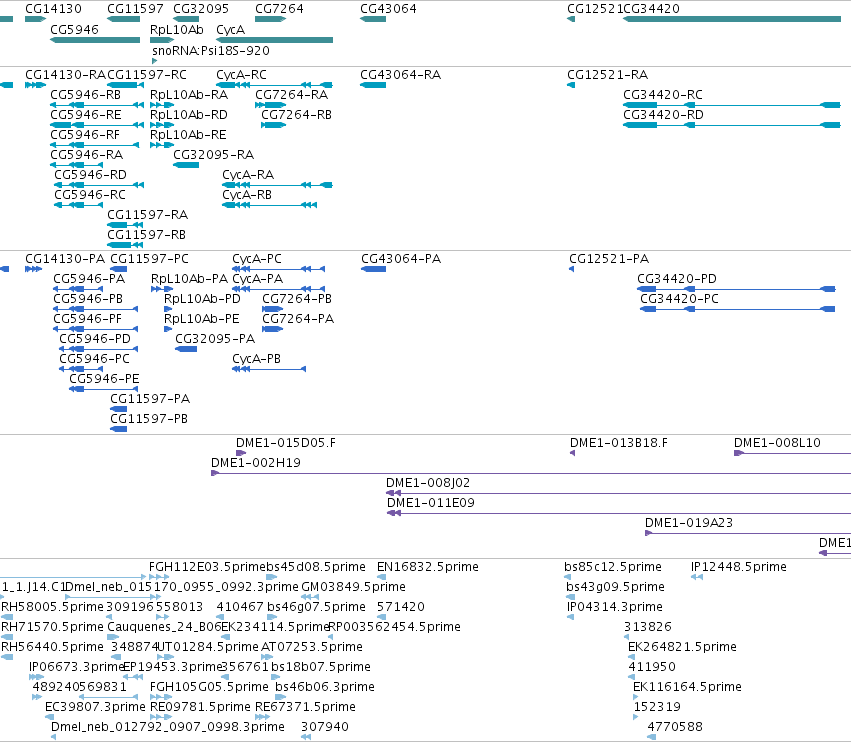Select protein label CycA-PB
Viewport: 851px width, 742px height.
pos(256,359)
